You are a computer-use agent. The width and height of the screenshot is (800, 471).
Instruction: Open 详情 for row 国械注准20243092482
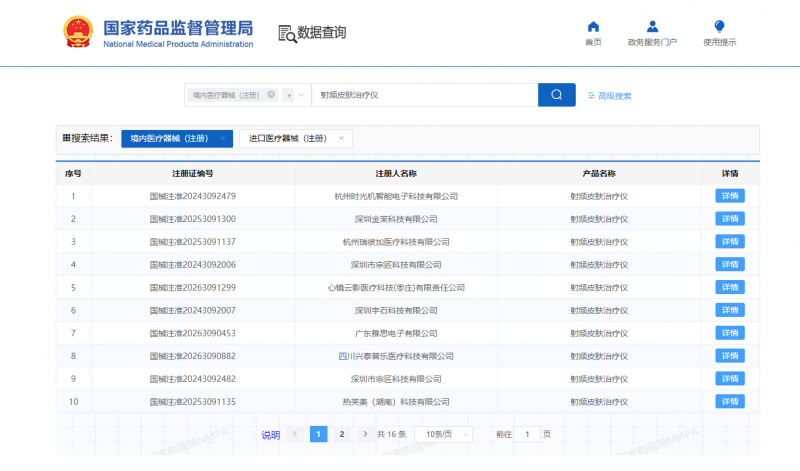coord(730,379)
